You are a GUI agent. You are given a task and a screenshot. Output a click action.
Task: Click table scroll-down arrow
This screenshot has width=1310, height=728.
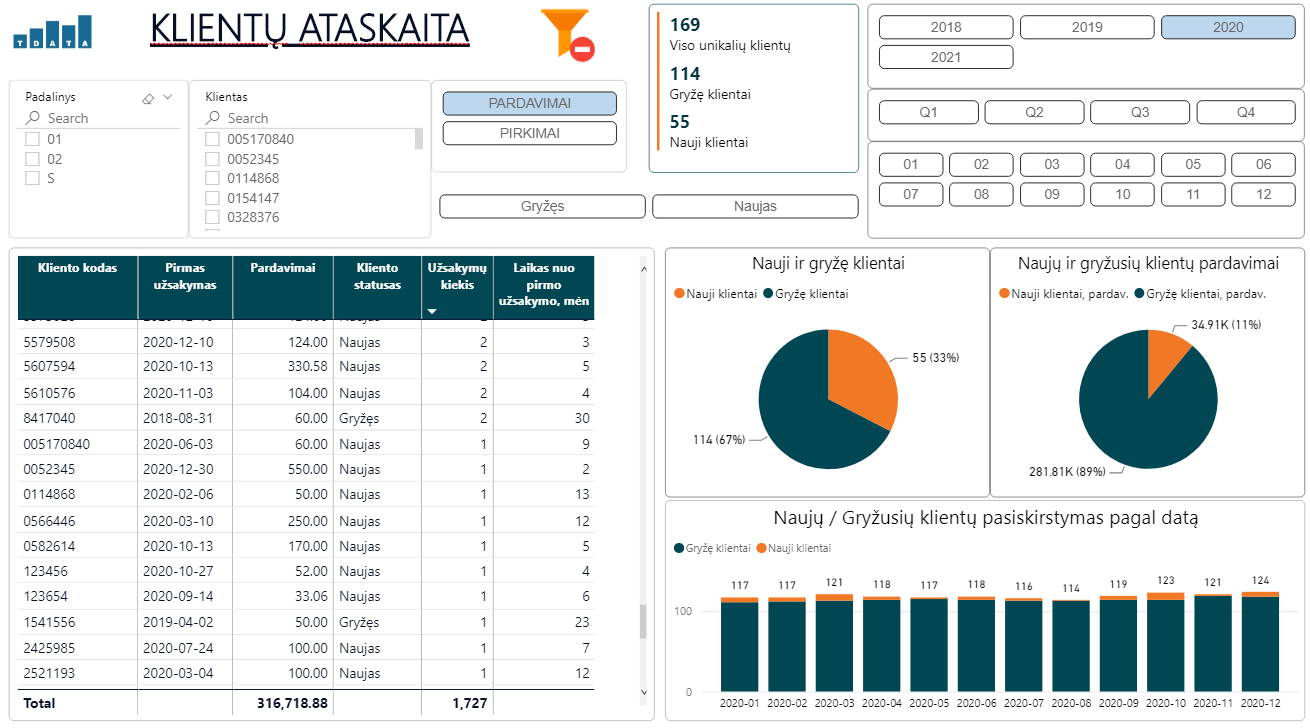point(643,691)
